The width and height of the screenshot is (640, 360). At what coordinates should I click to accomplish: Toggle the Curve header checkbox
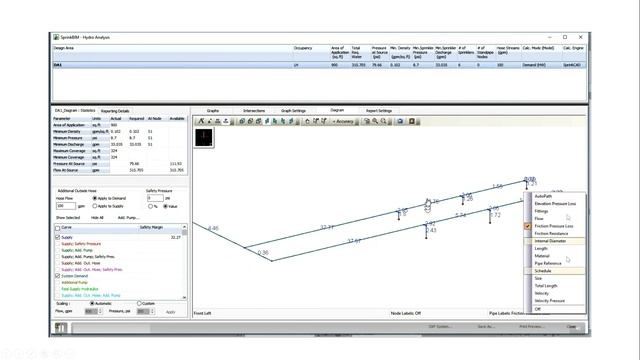tap(58, 228)
